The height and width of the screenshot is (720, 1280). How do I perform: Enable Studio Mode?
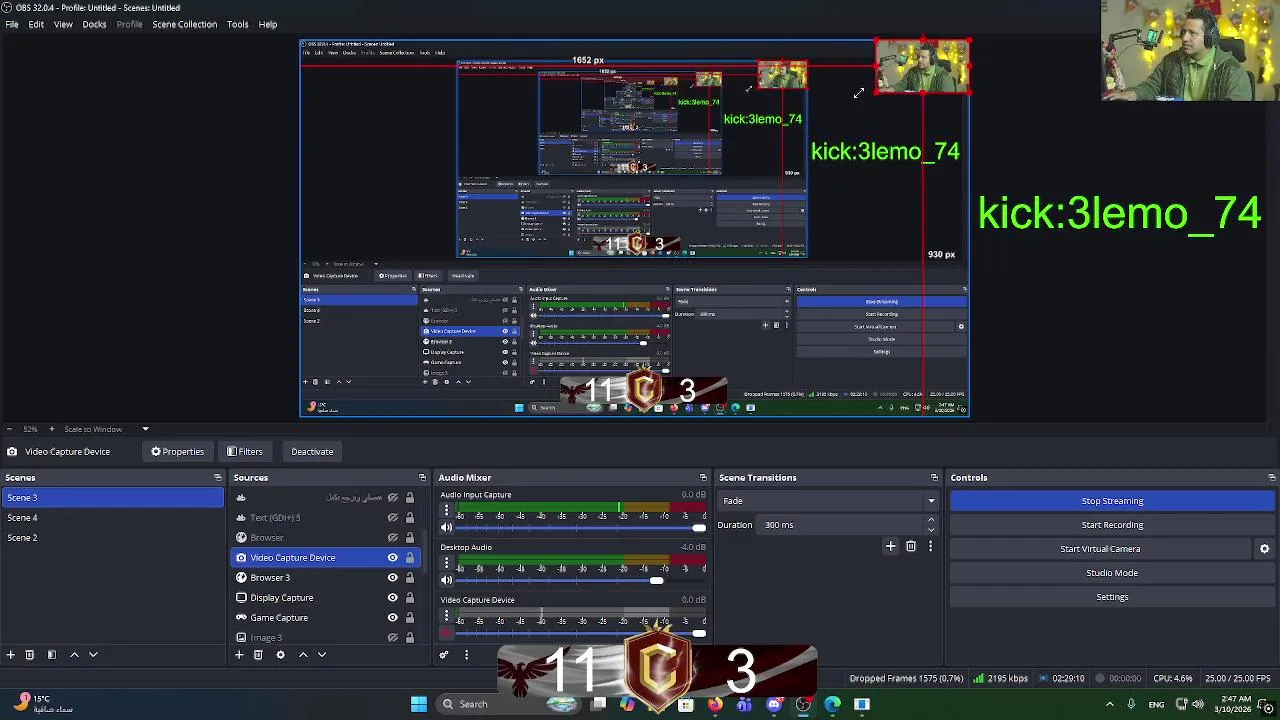click(1112, 573)
